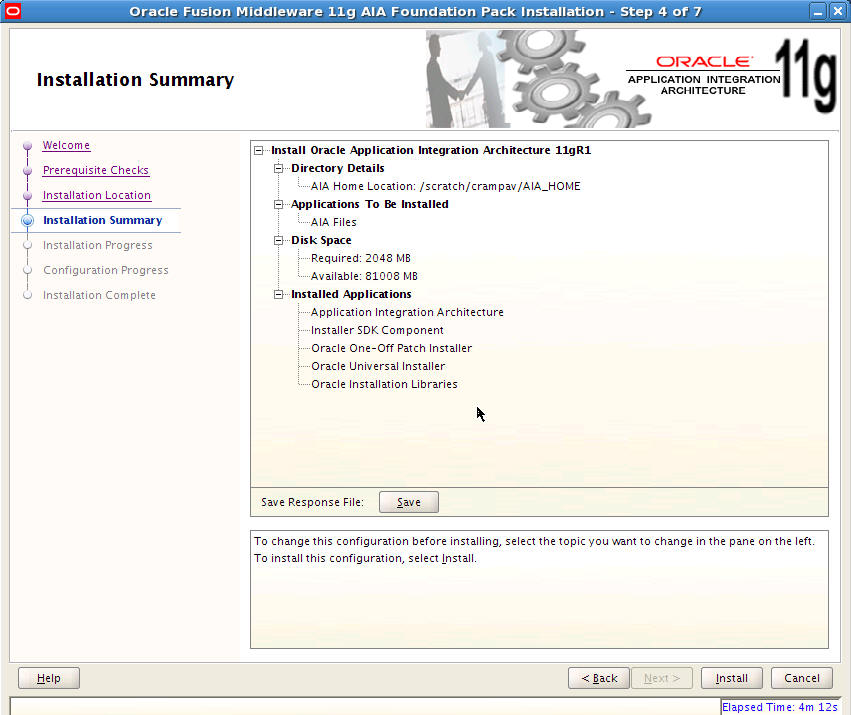Click the Elapsed Time status text
851x715 pixels.
point(779,707)
